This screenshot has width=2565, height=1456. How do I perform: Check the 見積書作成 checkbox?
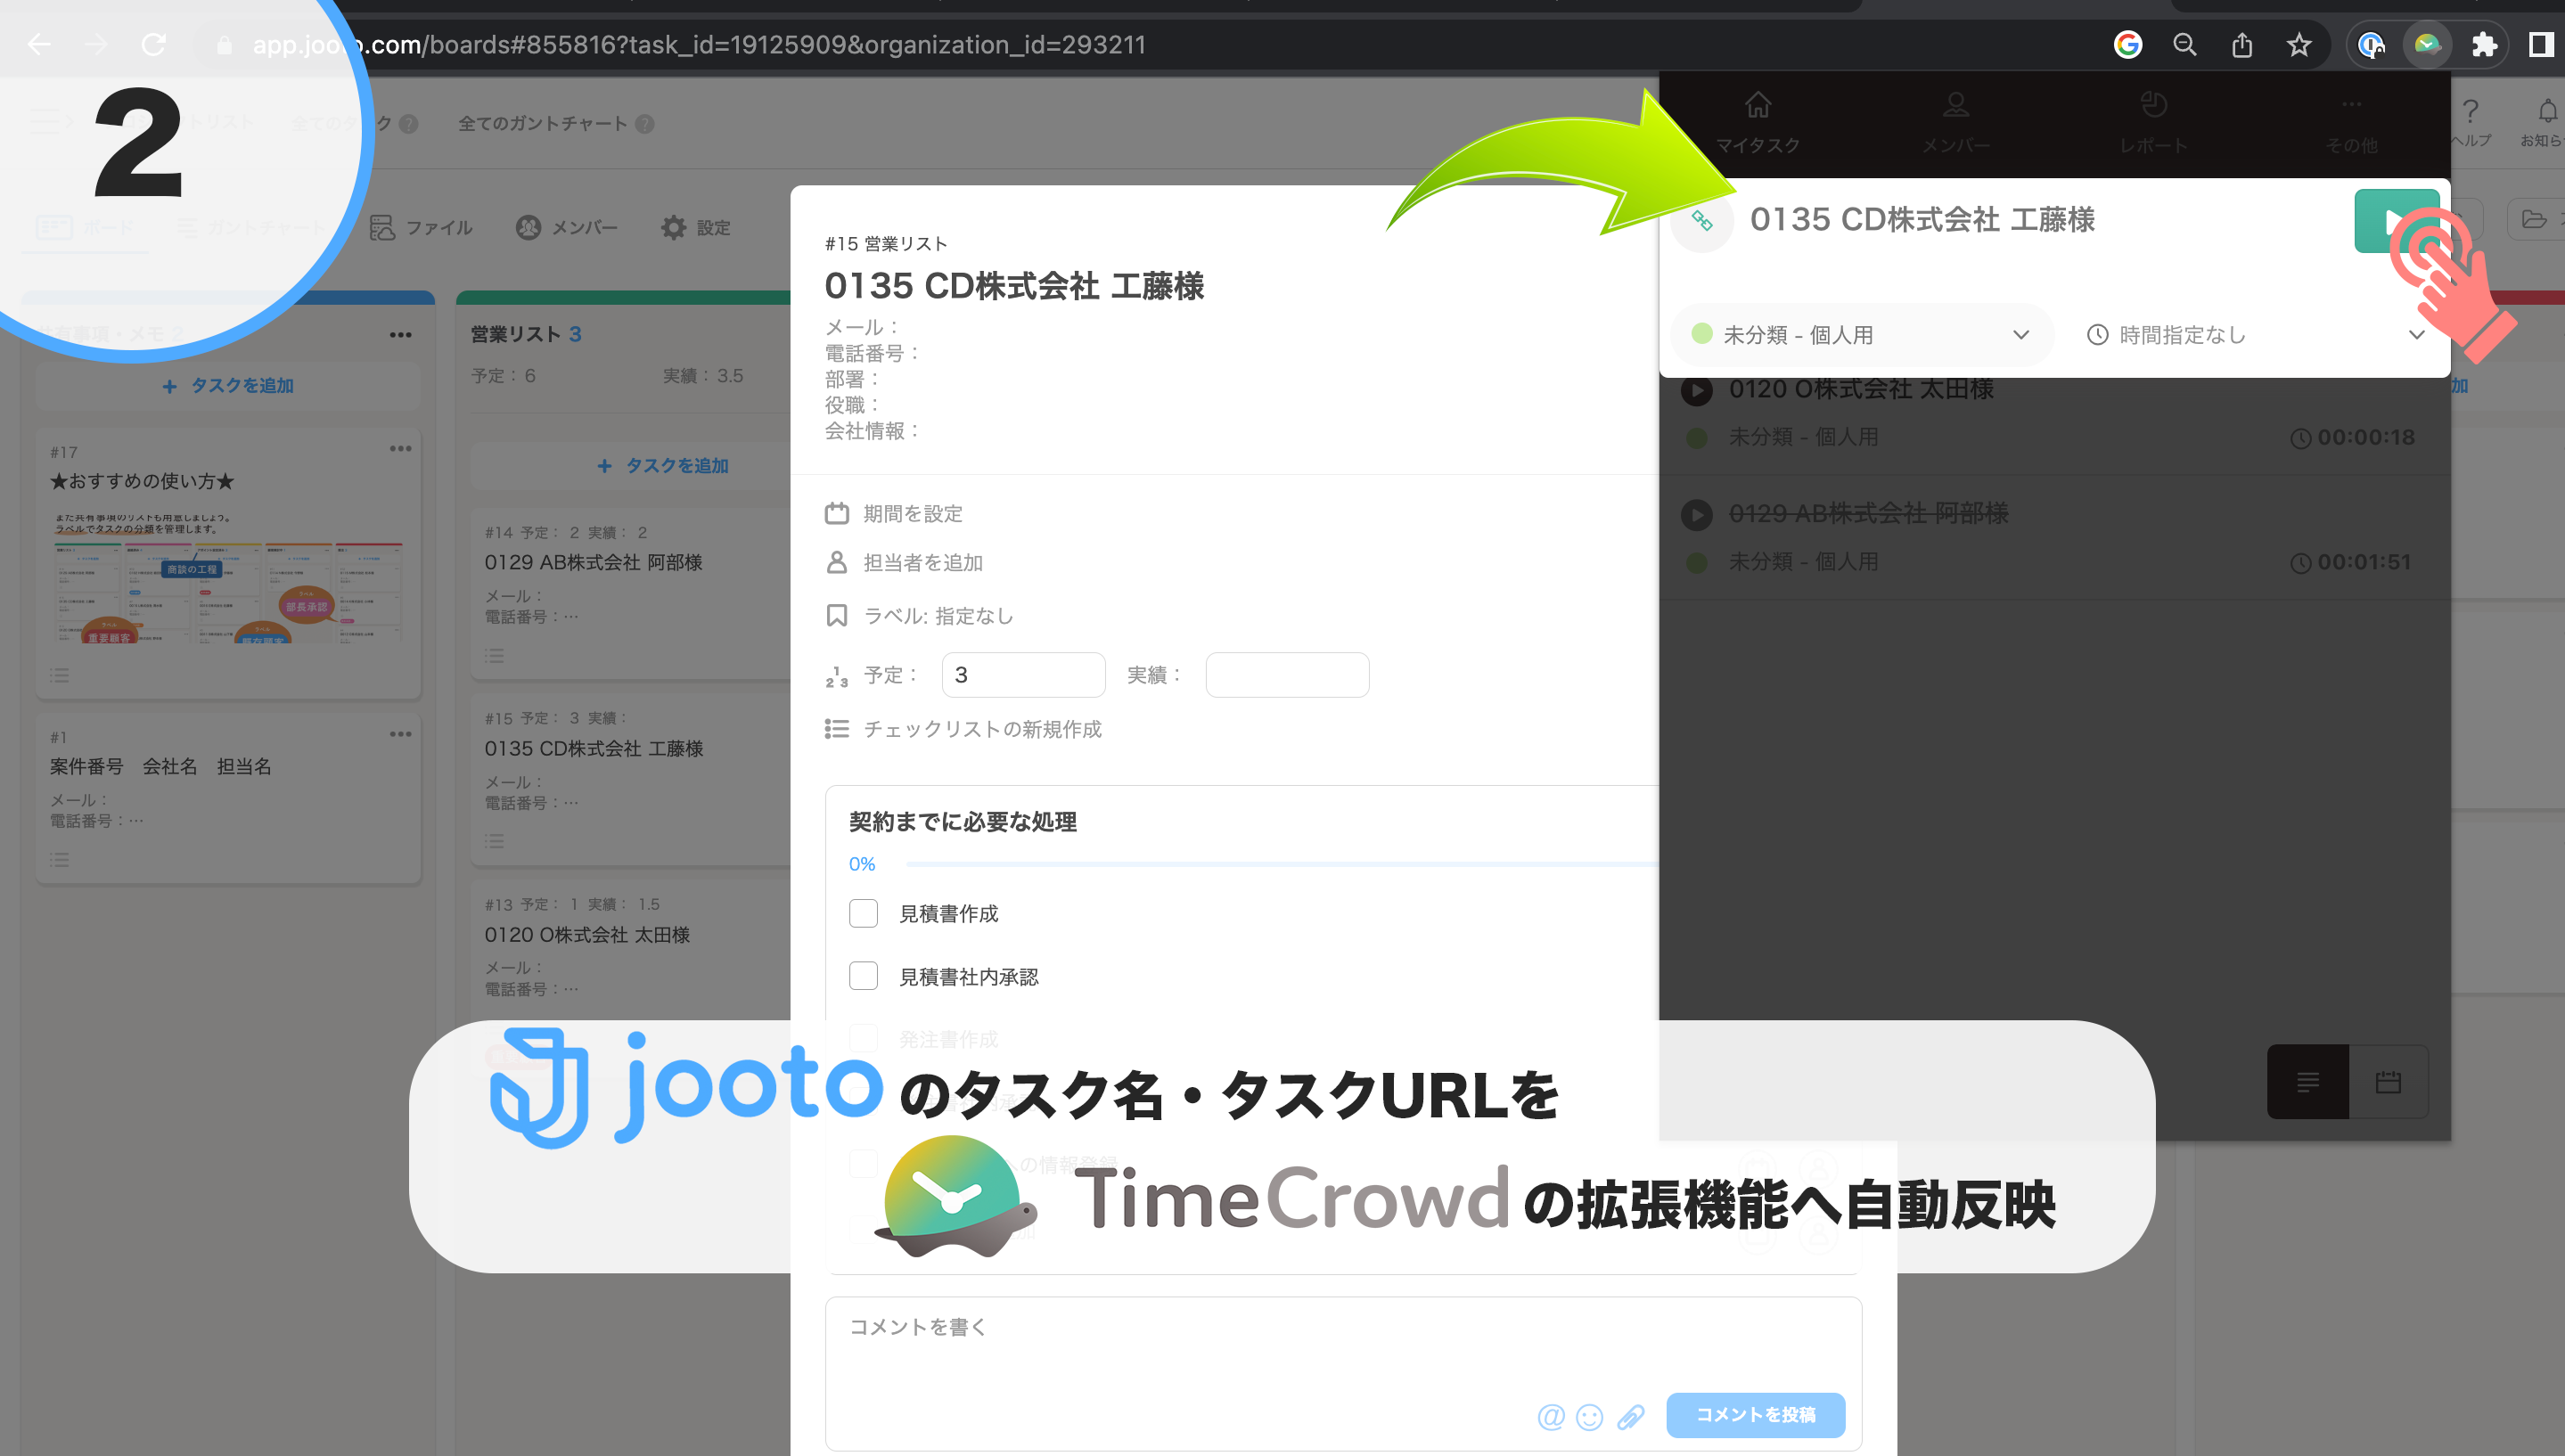pyautogui.click(x=863, y=913)
